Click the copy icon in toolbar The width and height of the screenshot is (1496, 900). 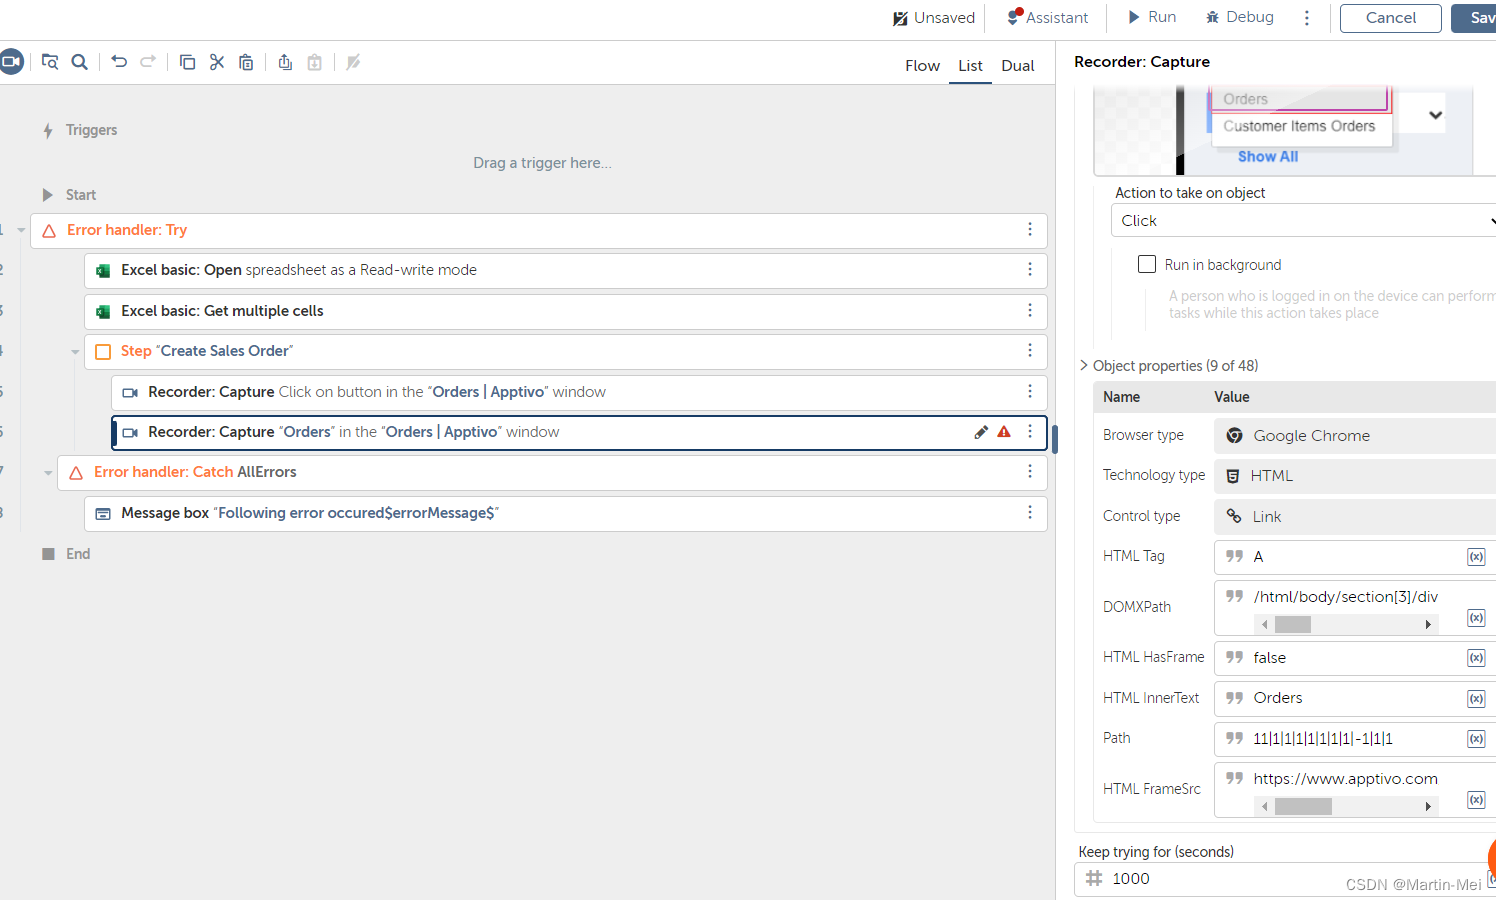click(187, 62)
